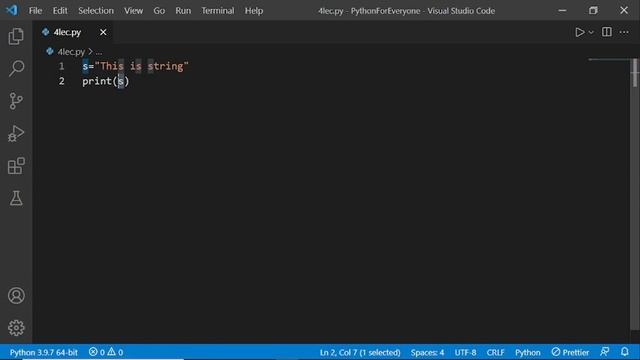
Task: Click the feedback icon in status bar
Action: (604, 352)
